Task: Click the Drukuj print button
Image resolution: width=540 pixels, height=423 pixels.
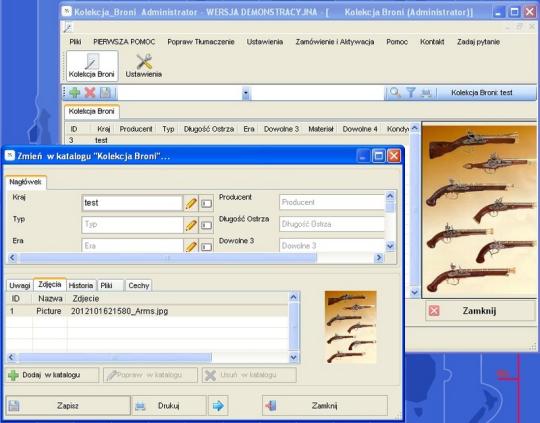Action: point(169,406)
